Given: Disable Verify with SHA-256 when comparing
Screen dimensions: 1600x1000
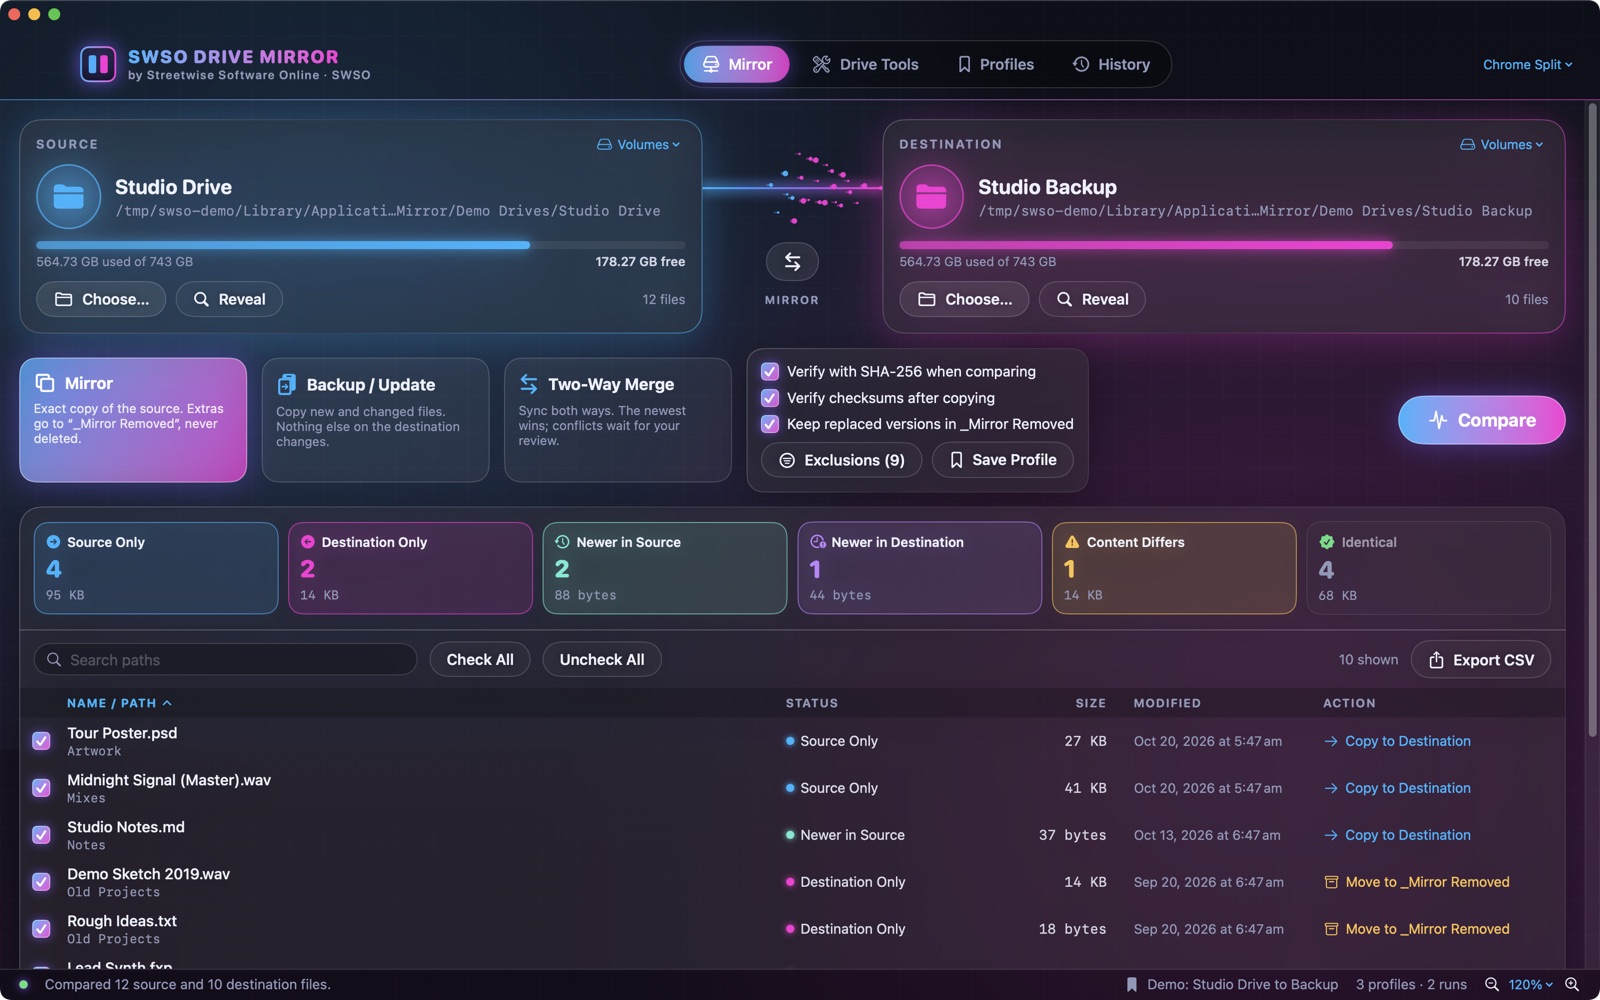Looking at the screenshot, I should click(x=770, y=372).
